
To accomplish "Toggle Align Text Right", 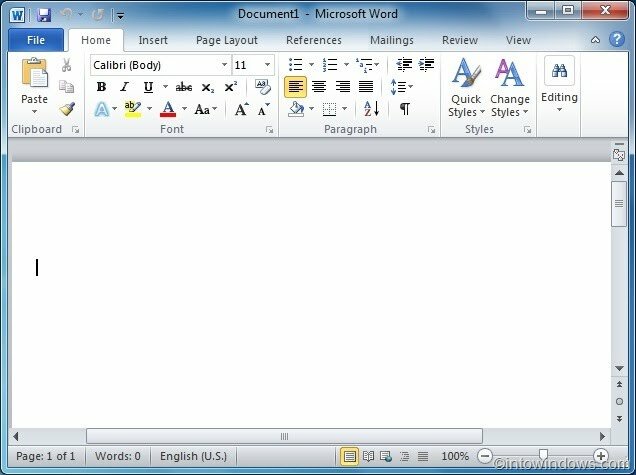I will coord(343,86).
